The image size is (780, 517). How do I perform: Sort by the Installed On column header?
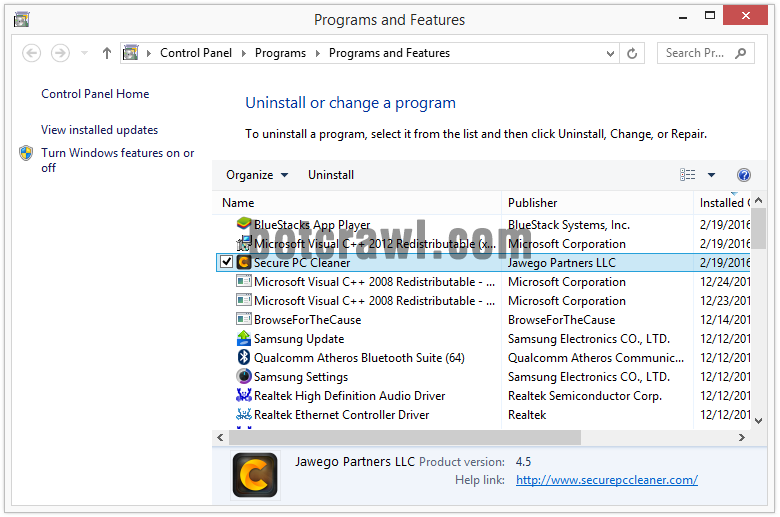point(722,203)
